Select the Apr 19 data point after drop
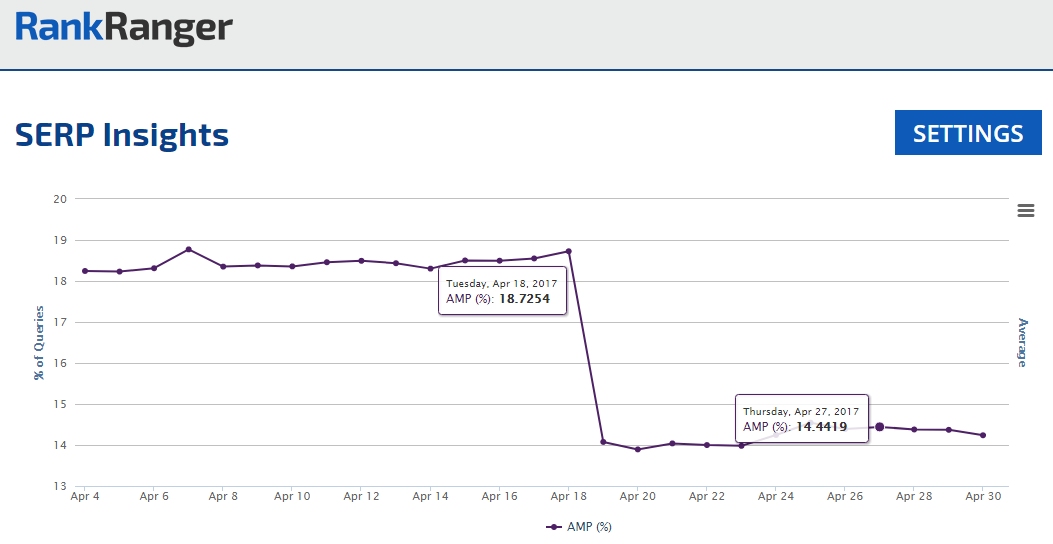This screenshot has height=544, width=1053. [x=603, y=442]
